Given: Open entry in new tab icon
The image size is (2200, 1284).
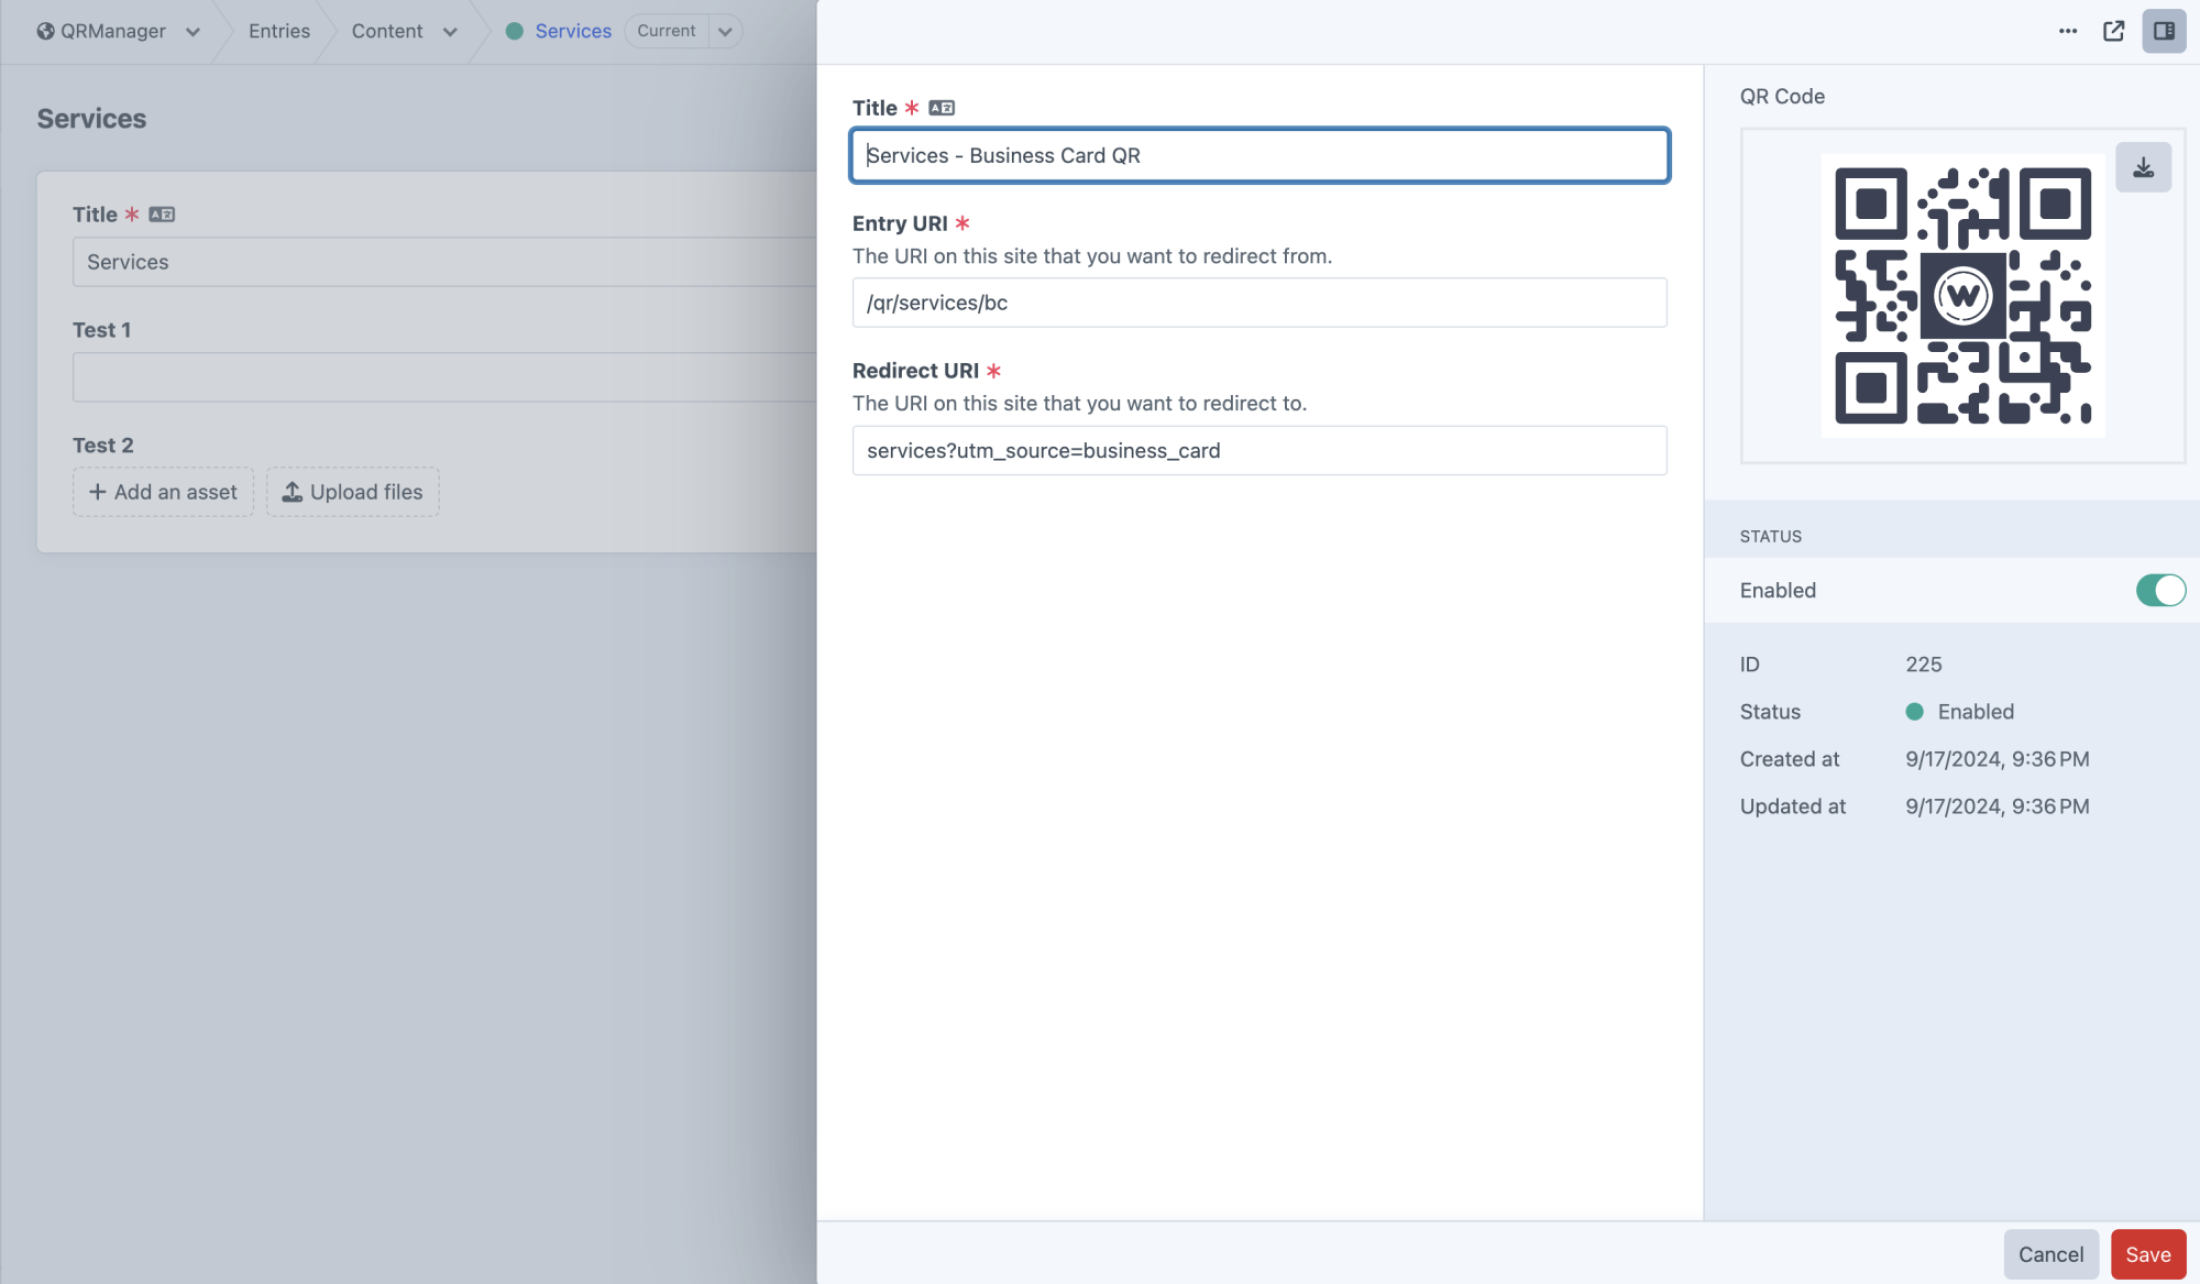Looking at the screenshot, I should 2113,31.
